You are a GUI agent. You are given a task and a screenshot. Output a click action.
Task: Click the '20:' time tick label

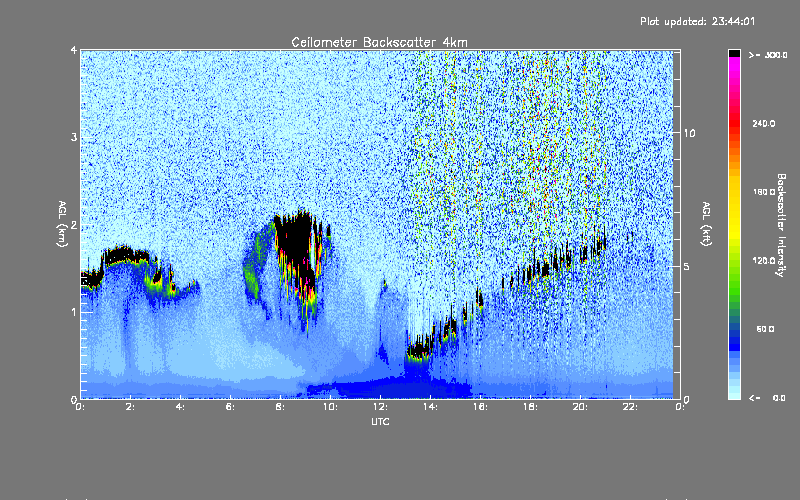tap(580, 407)
